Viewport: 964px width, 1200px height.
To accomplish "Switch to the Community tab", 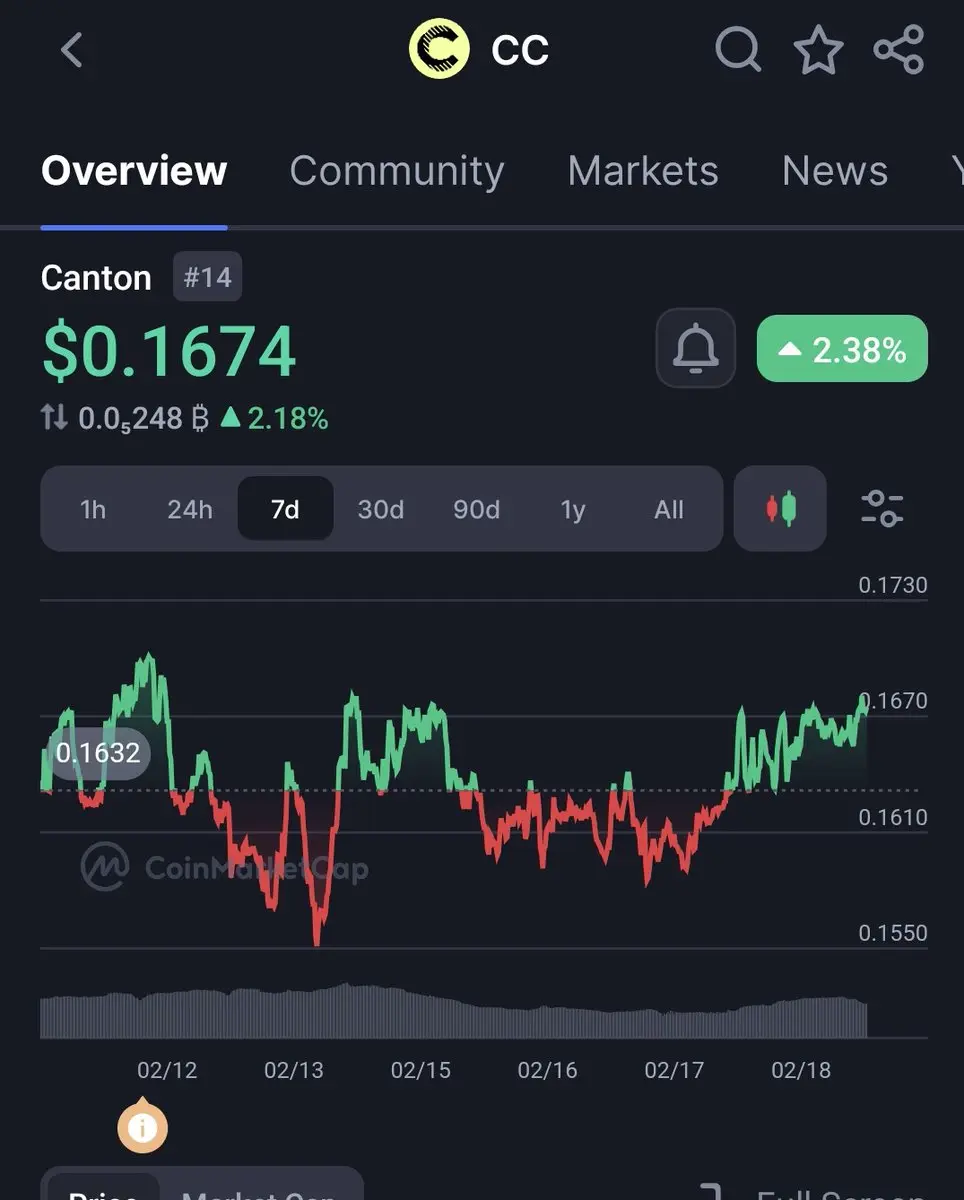I will [x=397, y=171].
